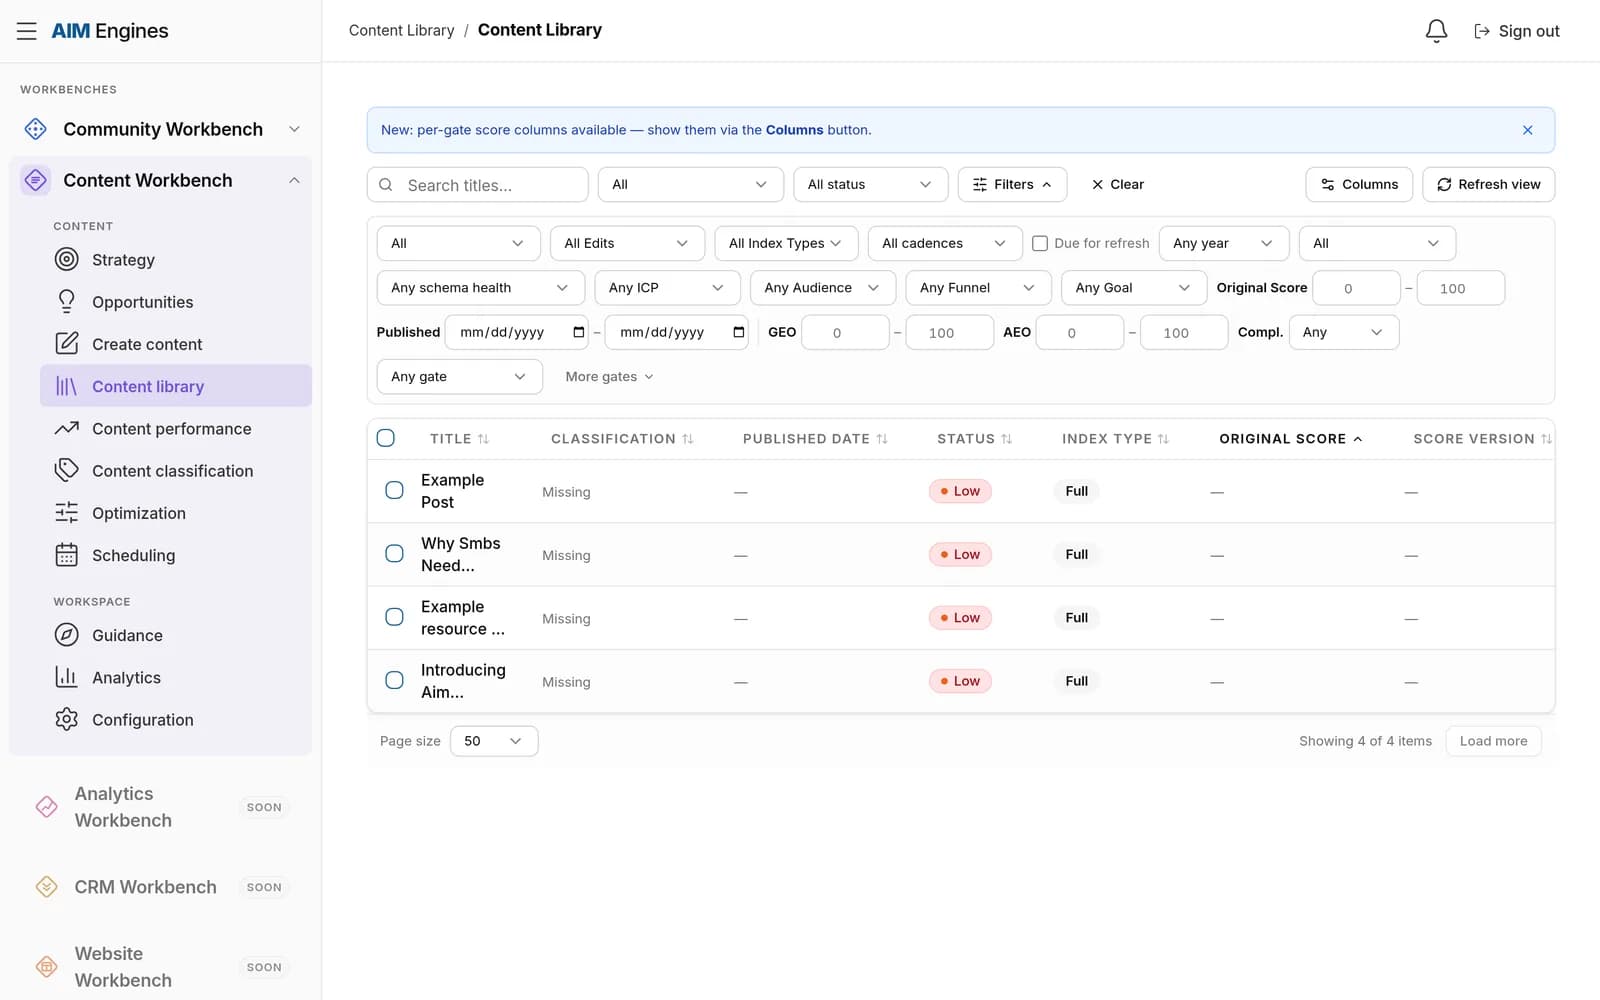Click the Content performance trend icon
Image resolution: width=1600 pixels, height=1000 pixels.
(66, 429)
